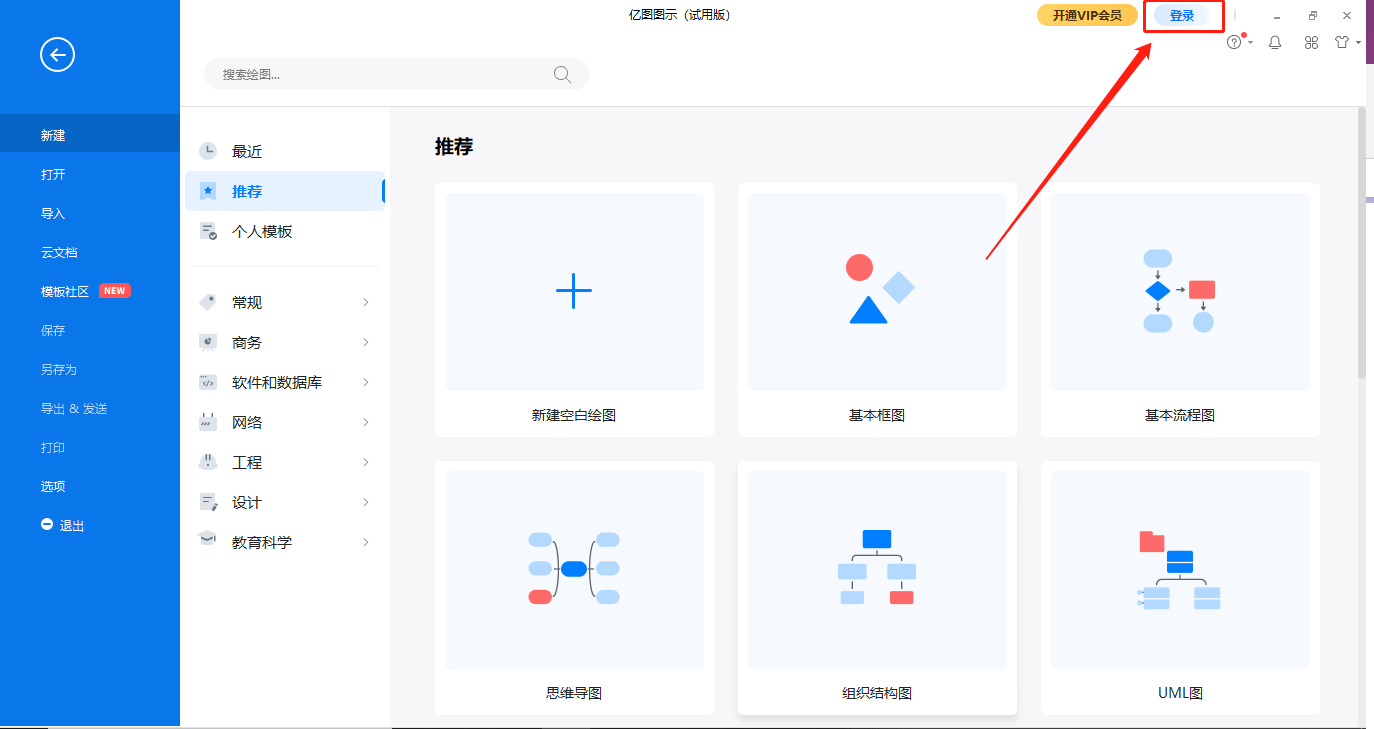Open the UML图 template thumbnail
Image resolution: width=1374 pixels, height=729 pixels.
(x=1180, y=569)
